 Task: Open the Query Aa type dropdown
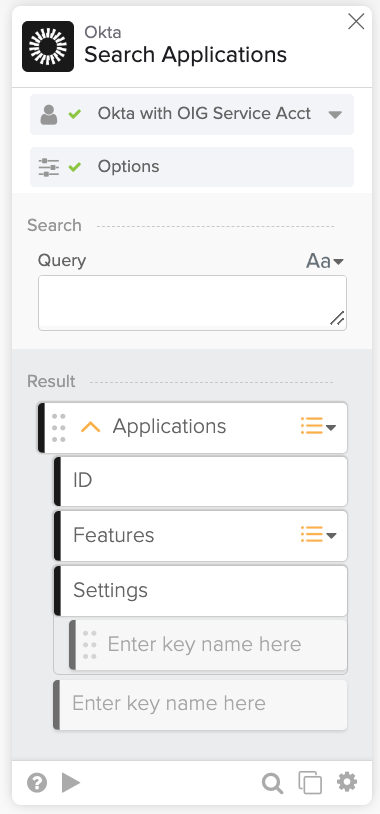tap(325, 261)
